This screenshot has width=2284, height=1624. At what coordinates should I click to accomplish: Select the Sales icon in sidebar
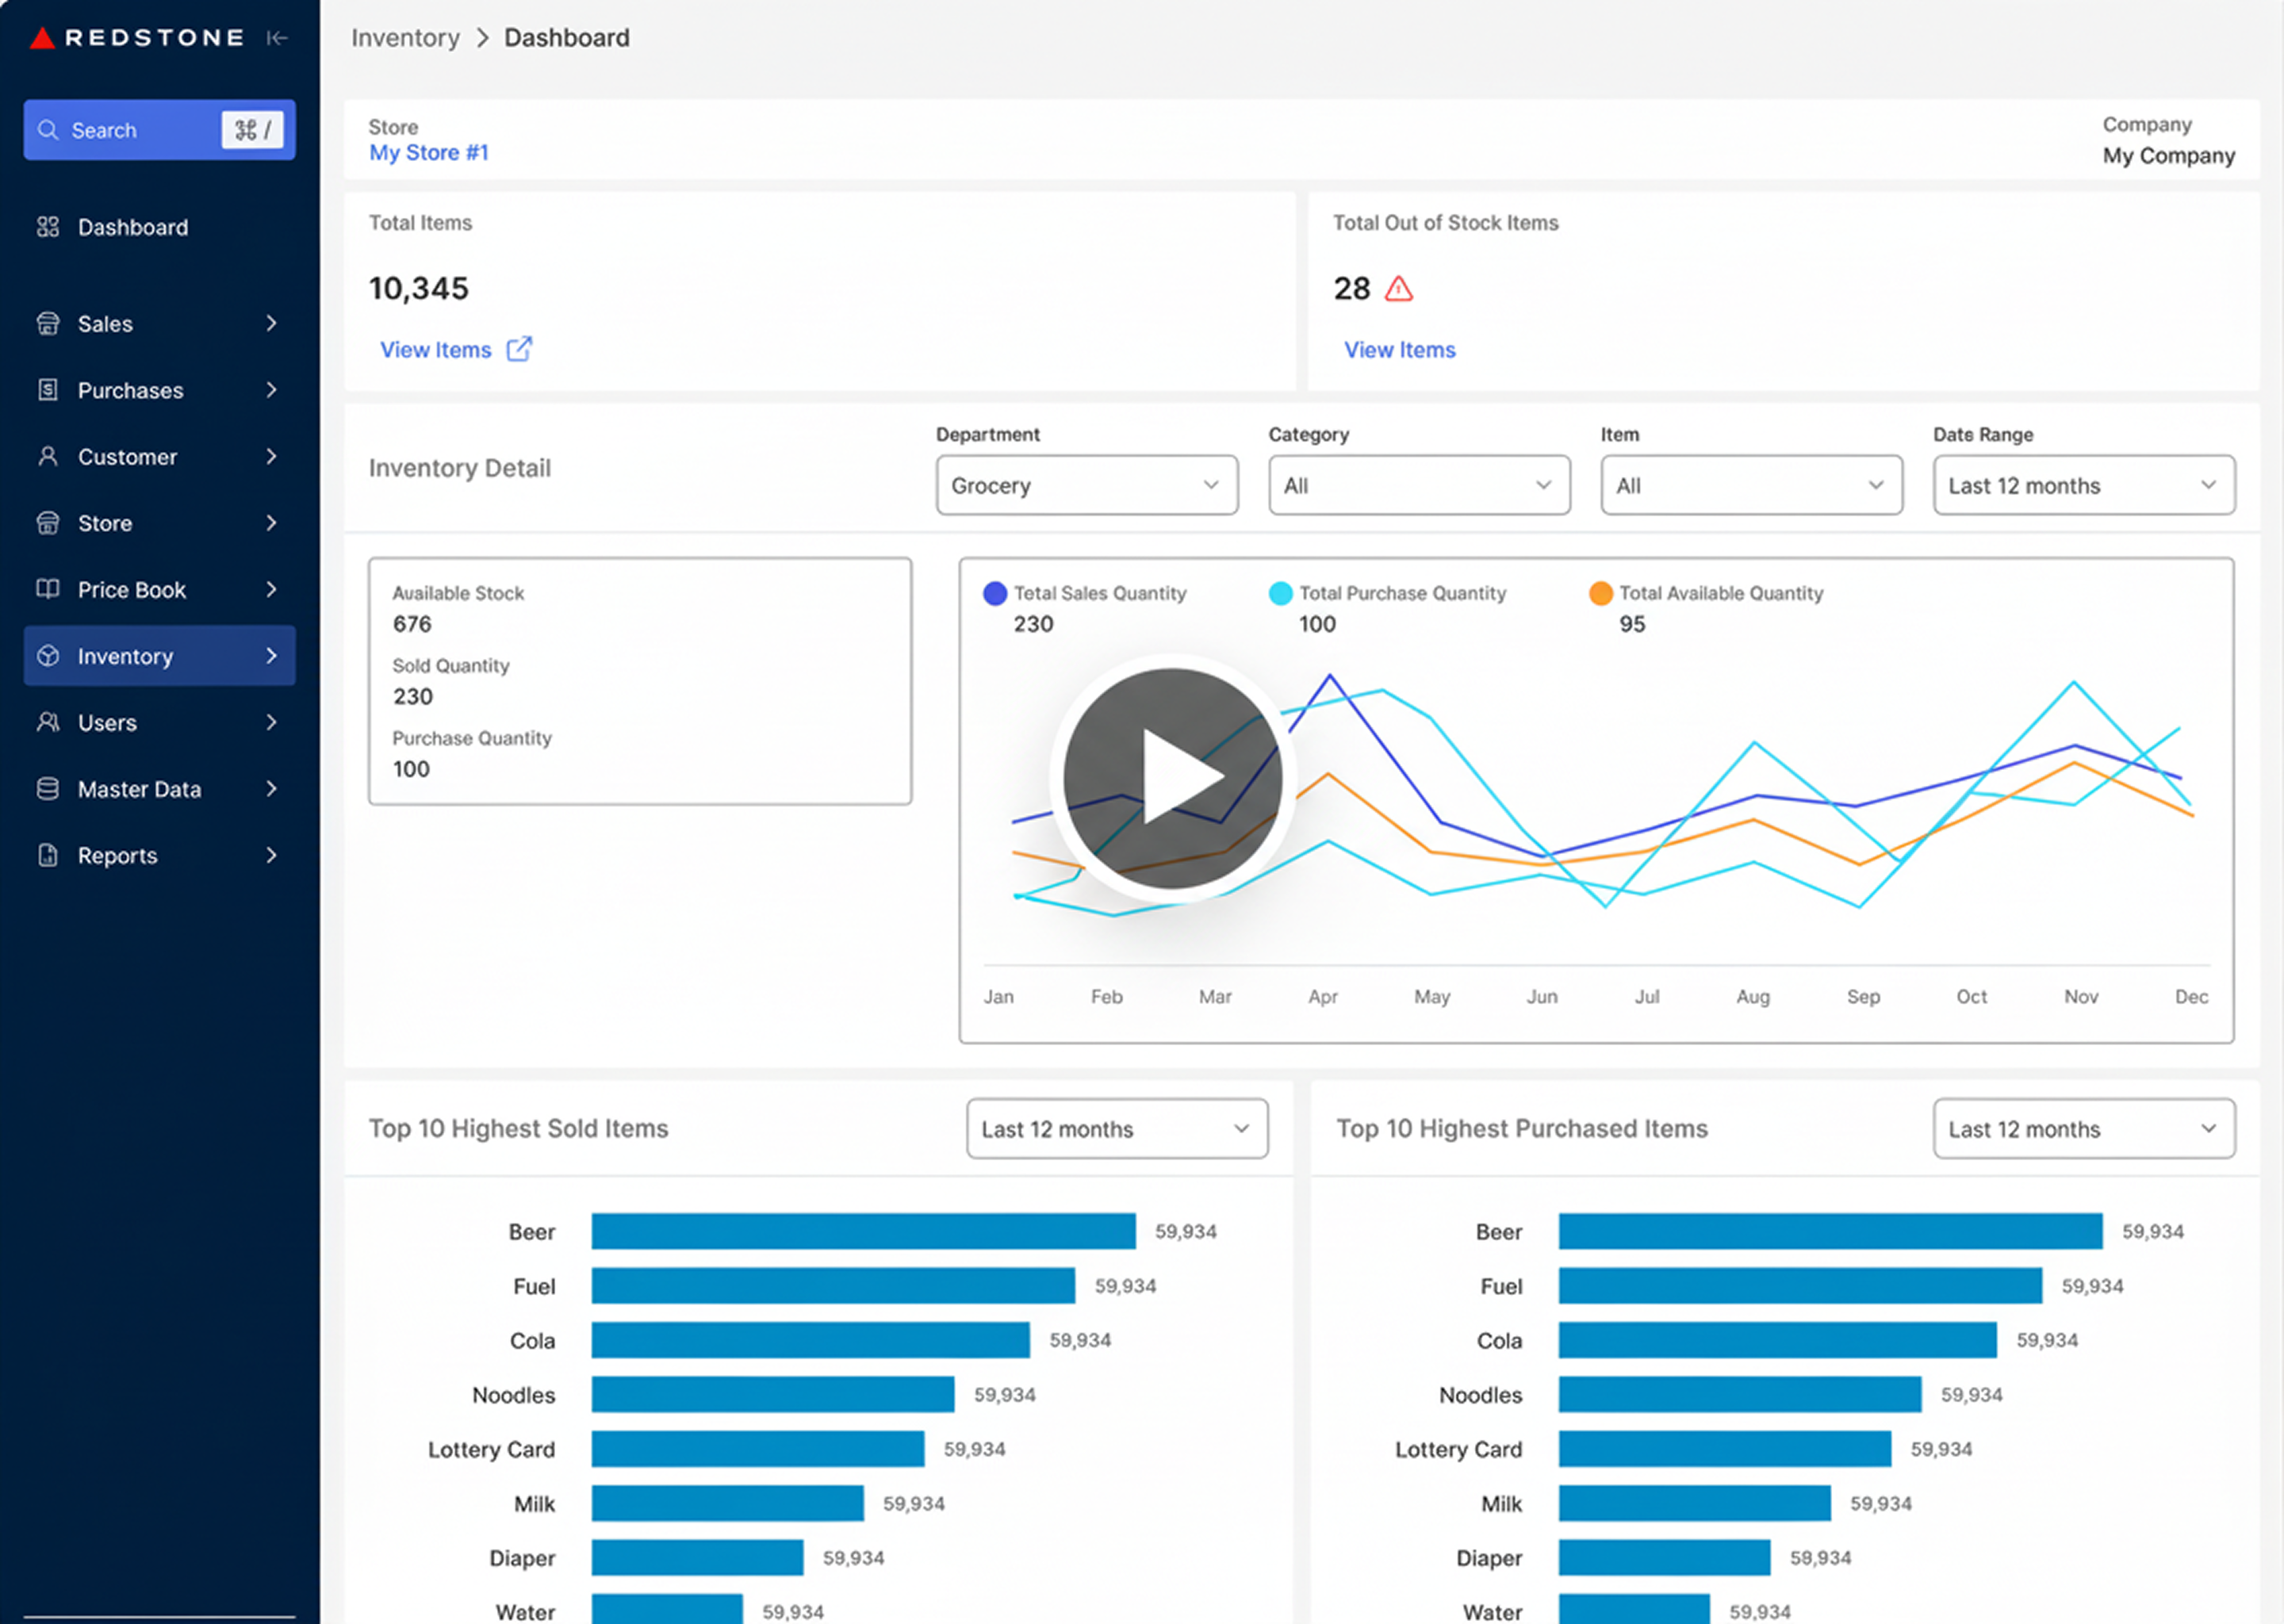tap(48, 323)
